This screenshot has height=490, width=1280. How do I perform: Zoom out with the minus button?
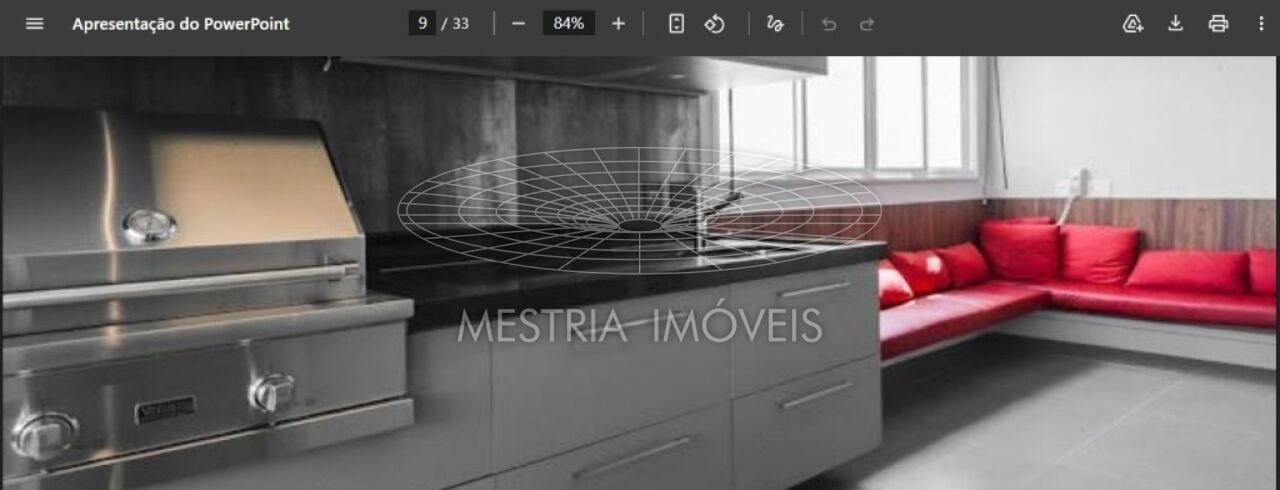point(518,23)
